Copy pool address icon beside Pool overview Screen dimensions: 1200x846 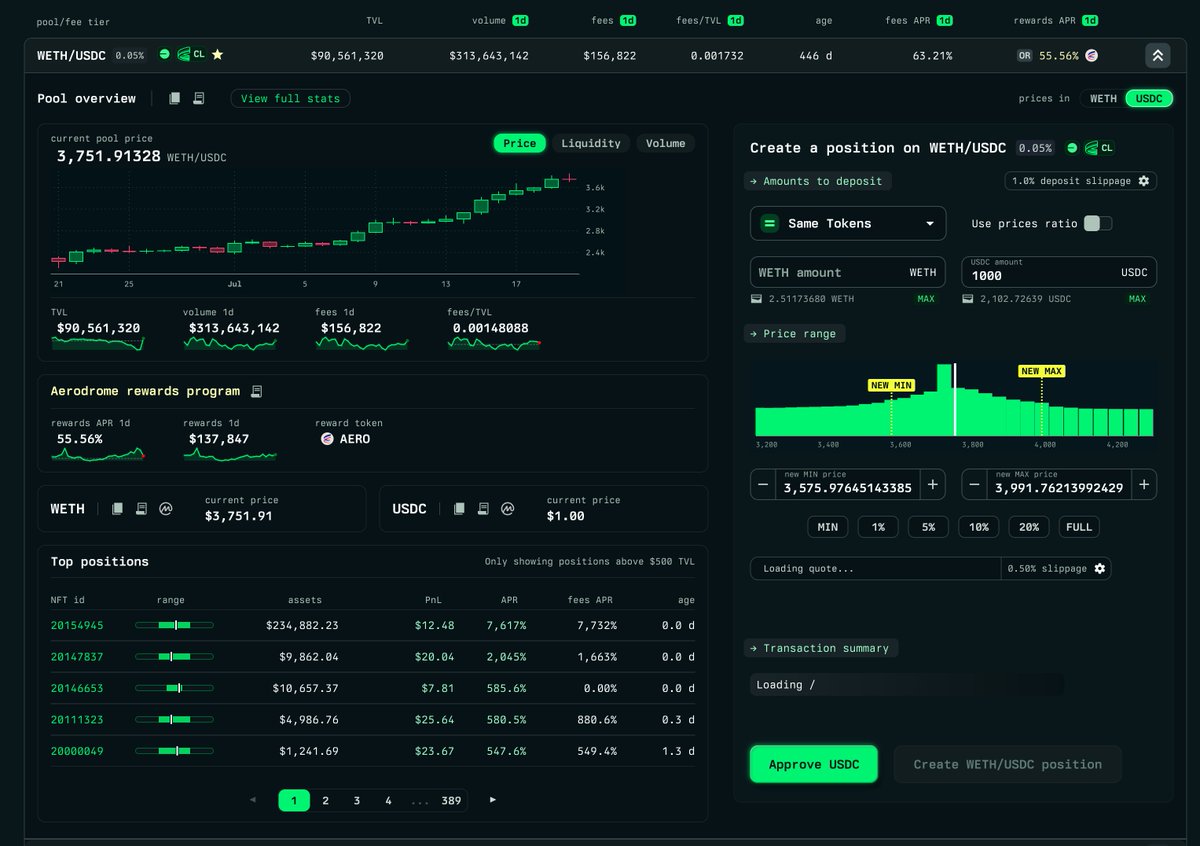click(174, 98)
